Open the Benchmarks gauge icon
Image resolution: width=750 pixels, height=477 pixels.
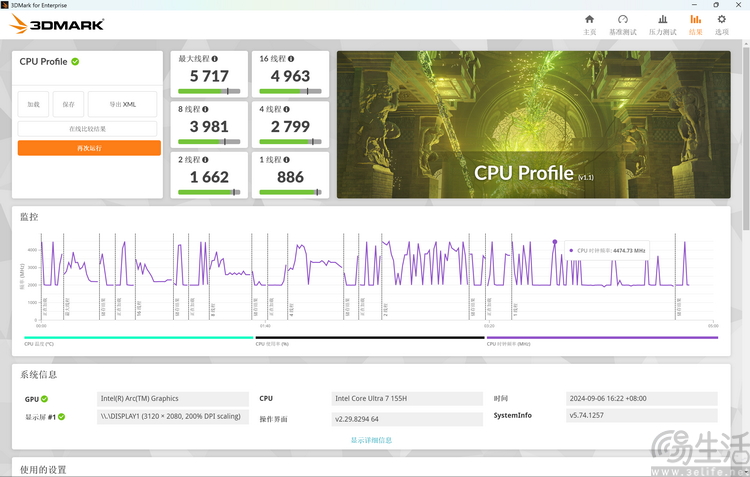pos(622,19)
